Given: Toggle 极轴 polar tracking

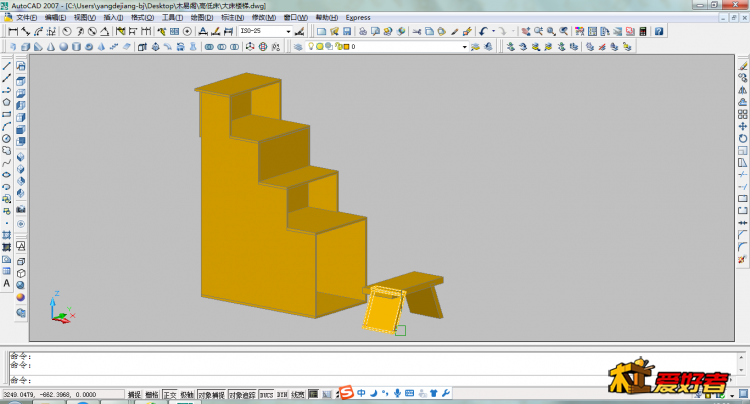Looking at the screenshot, I should tap(187, 394).
